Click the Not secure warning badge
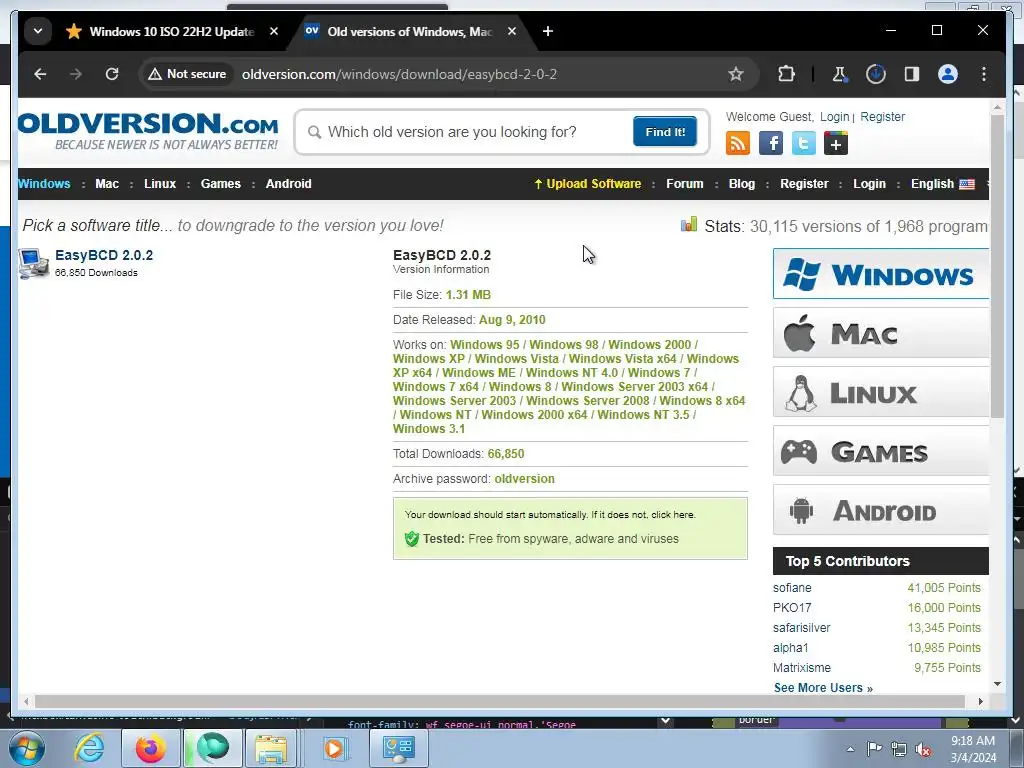This screenshot has width=1024, height=768. (187, 74)
